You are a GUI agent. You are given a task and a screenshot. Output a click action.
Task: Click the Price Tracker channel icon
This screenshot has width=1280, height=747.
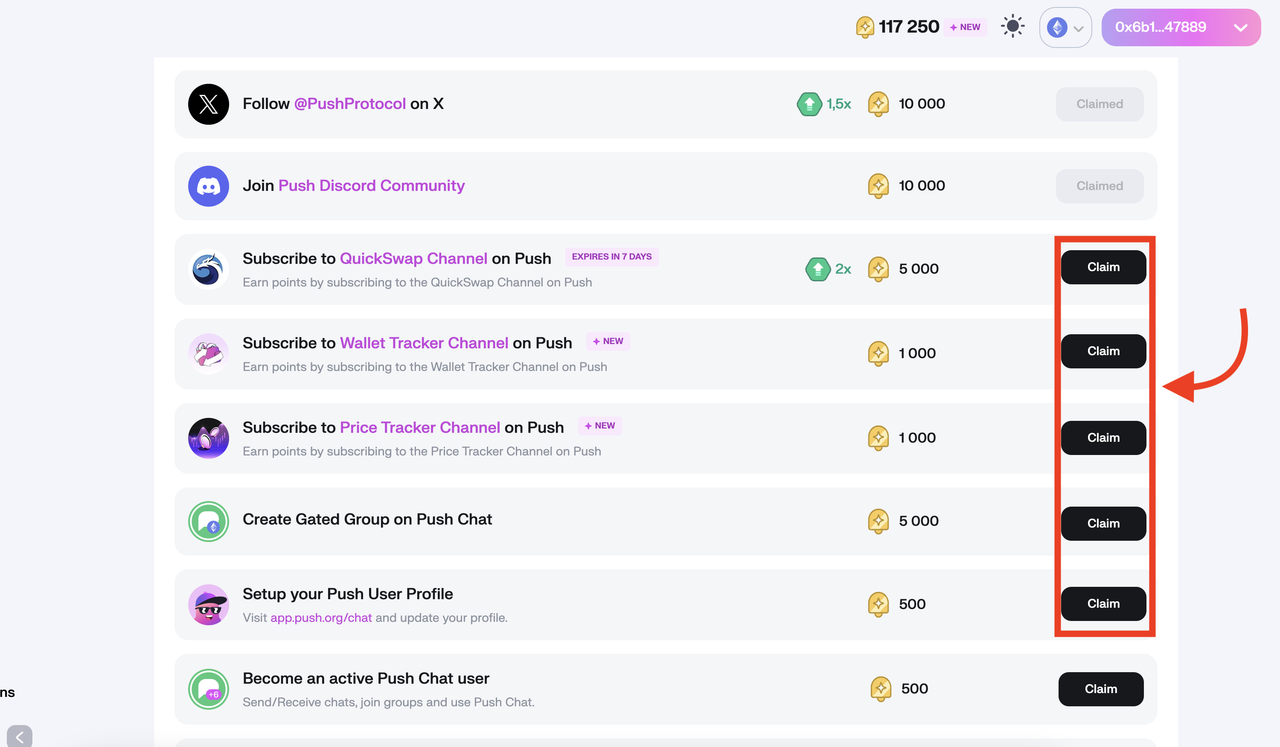click(208, 438)
